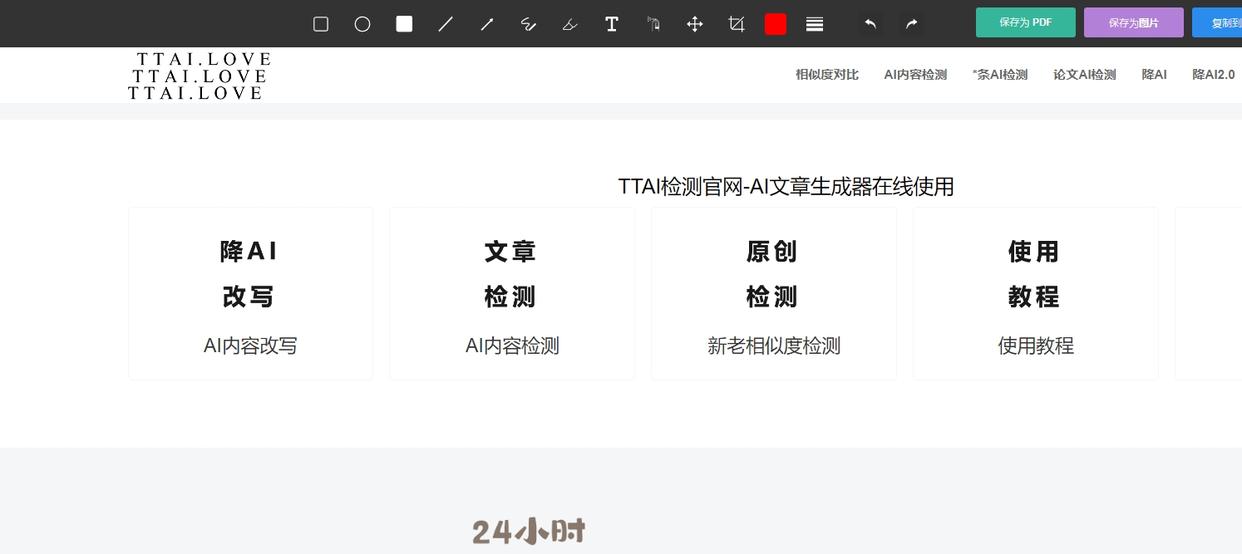Open the 降AI2.0 nav item
This screenshot has height=554, width=1242.
(1213, 75)
